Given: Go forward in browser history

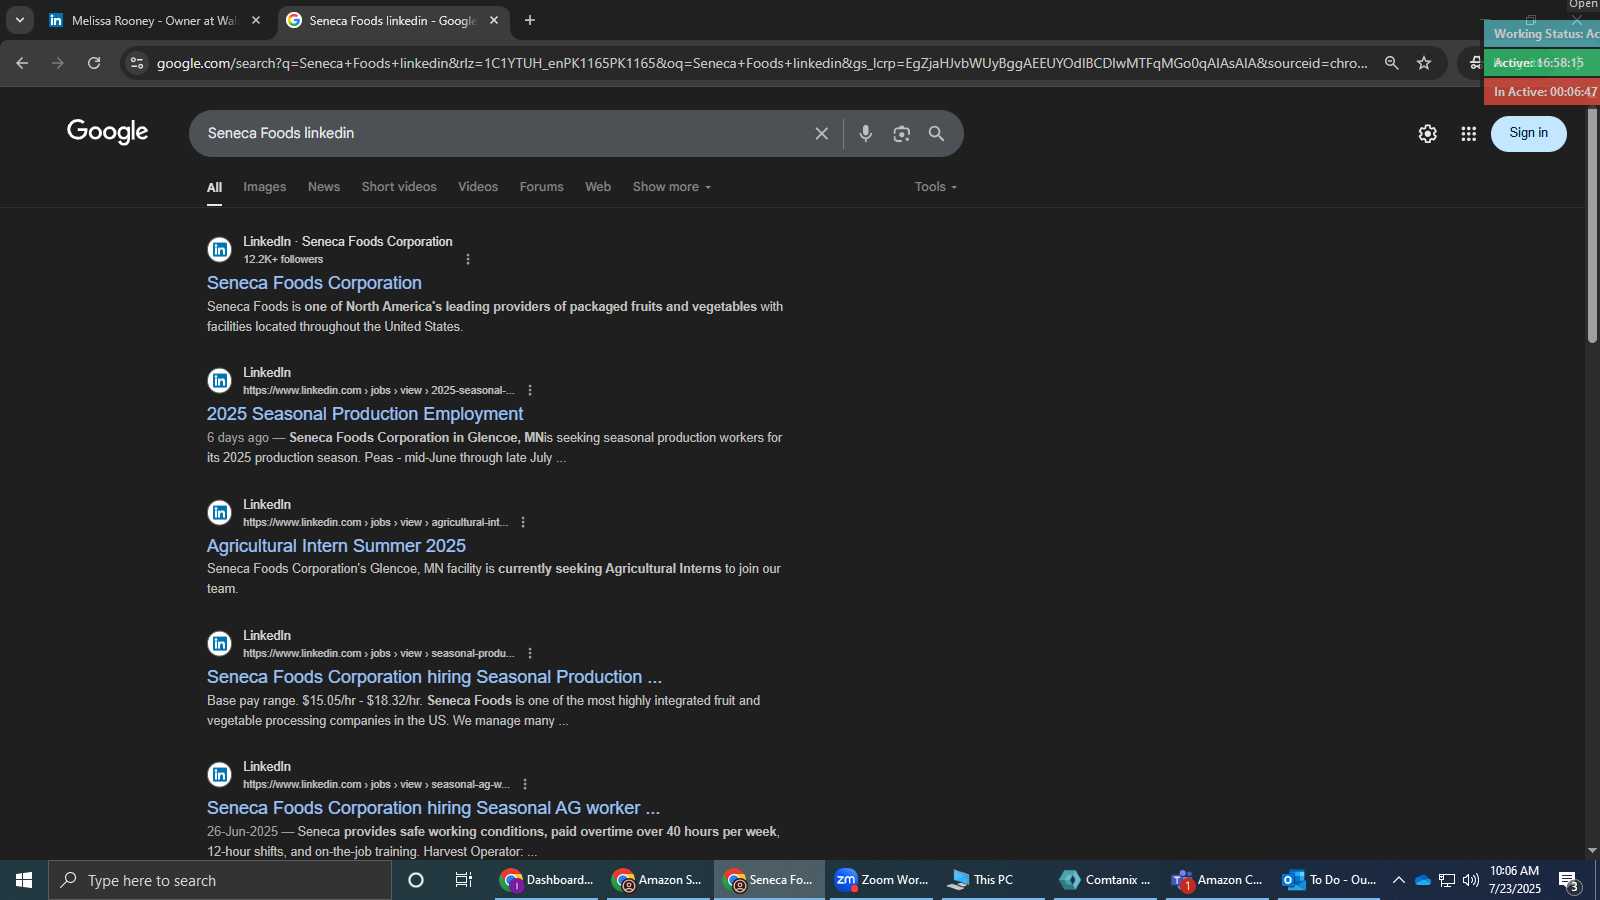Looking at the screenshot, I should [58, 63].
